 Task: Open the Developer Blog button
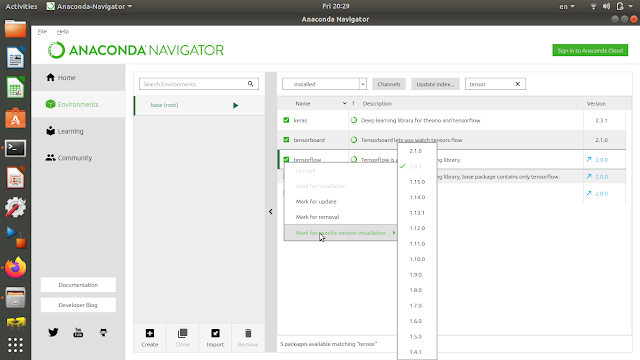[78, 305]
